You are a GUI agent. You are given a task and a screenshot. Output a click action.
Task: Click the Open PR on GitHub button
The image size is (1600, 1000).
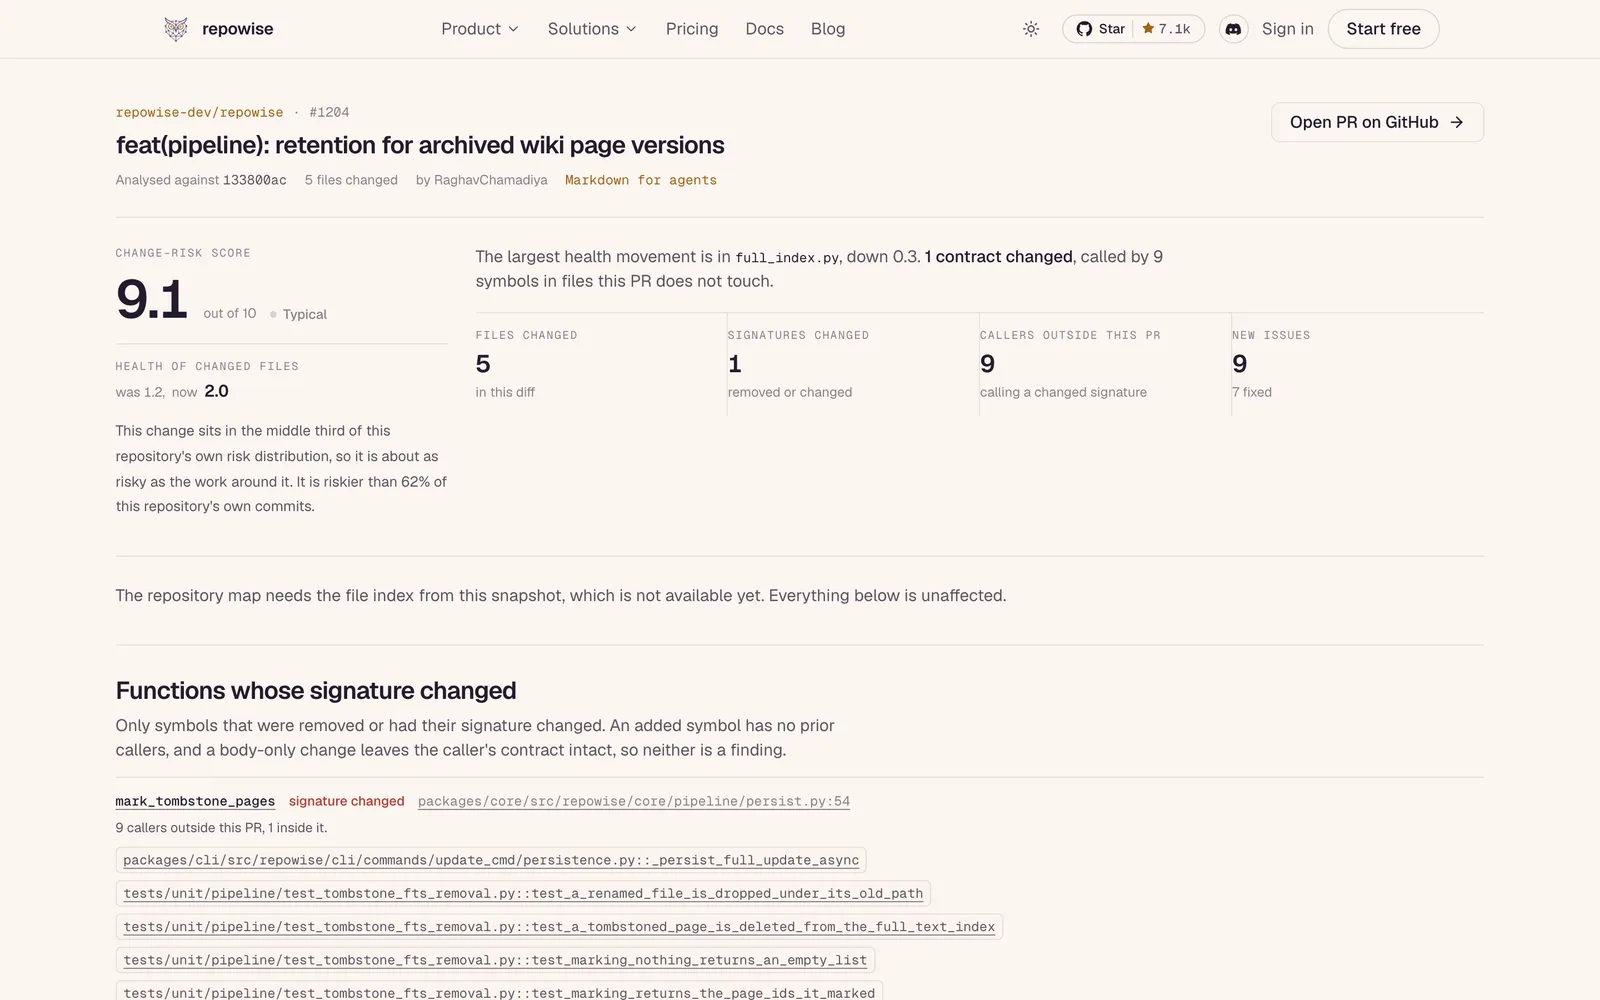1377,122
